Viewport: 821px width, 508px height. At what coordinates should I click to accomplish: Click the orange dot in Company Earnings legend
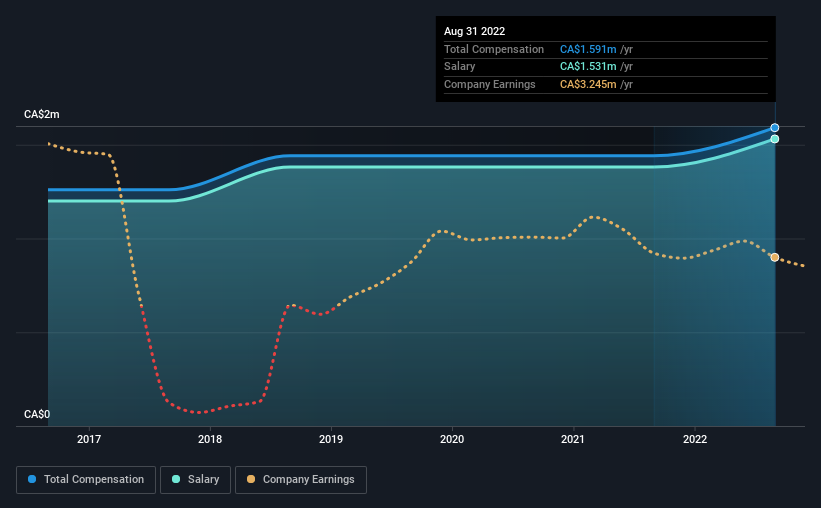(x=251, y=479)
